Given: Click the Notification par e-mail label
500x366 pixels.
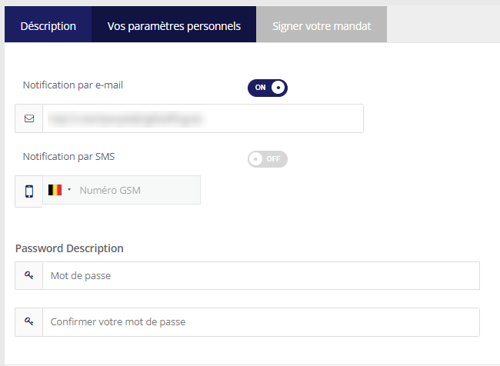Looking at the screenshot, I should click(73, 85).
